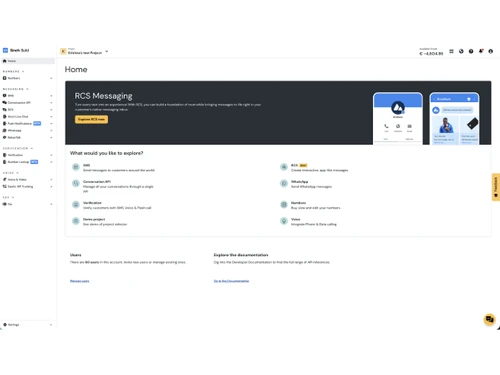Open SMS in the sidebar
The width and height of the screenshot is (500, 375).
click(28, 96)
